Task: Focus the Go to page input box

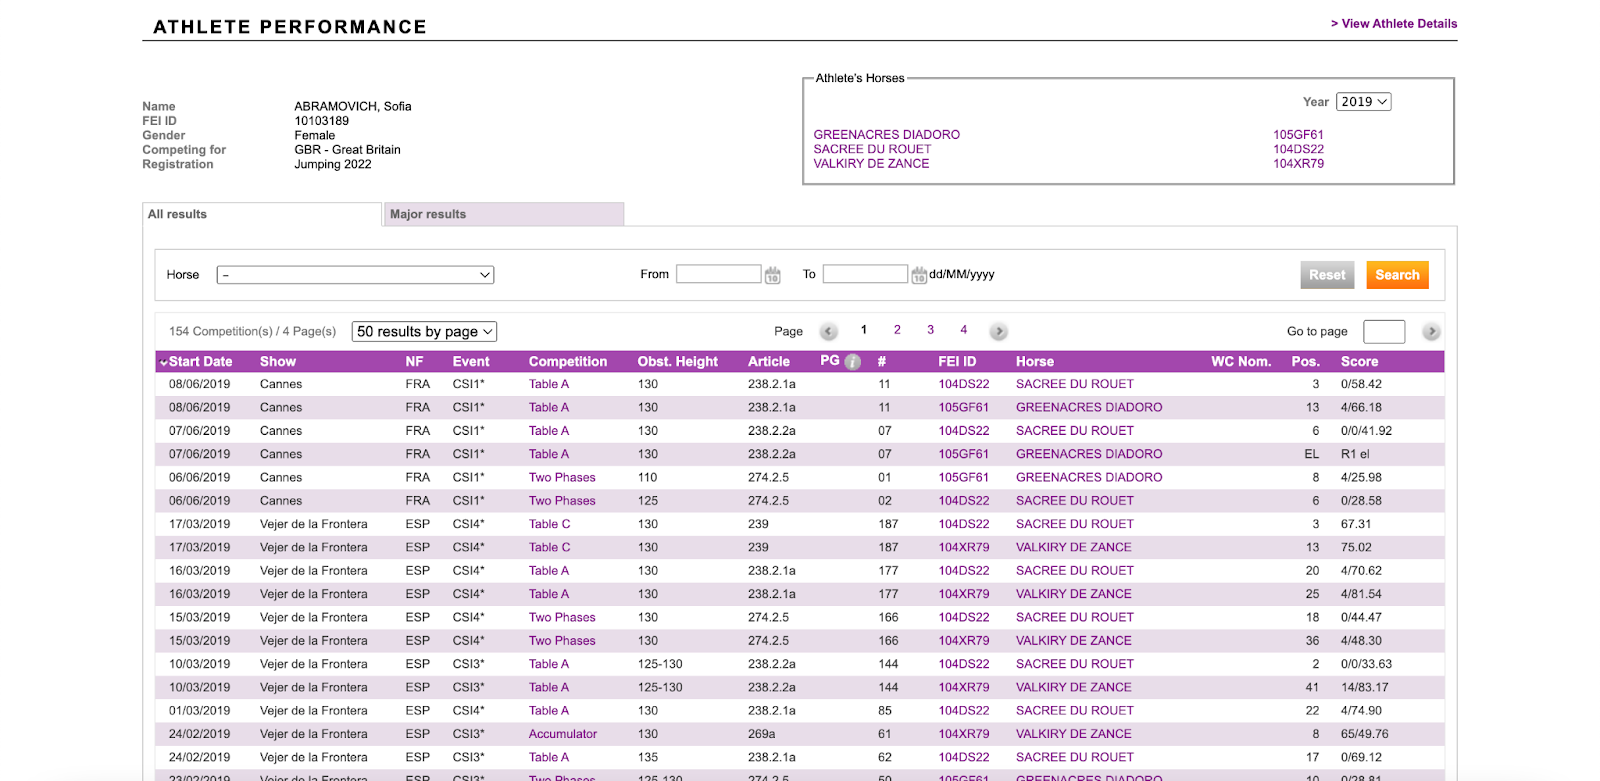Action: pyautogui.click(x=1384, y=332)
